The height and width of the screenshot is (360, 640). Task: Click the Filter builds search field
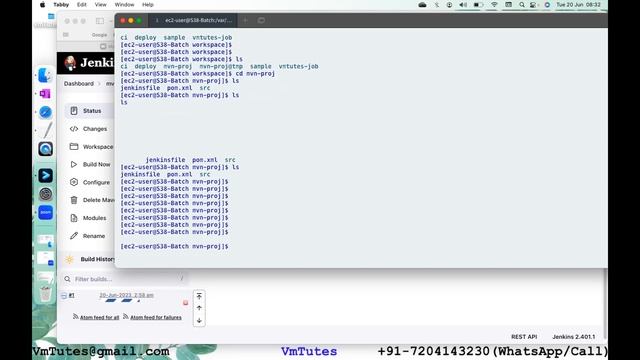click(x=124, y=279)
